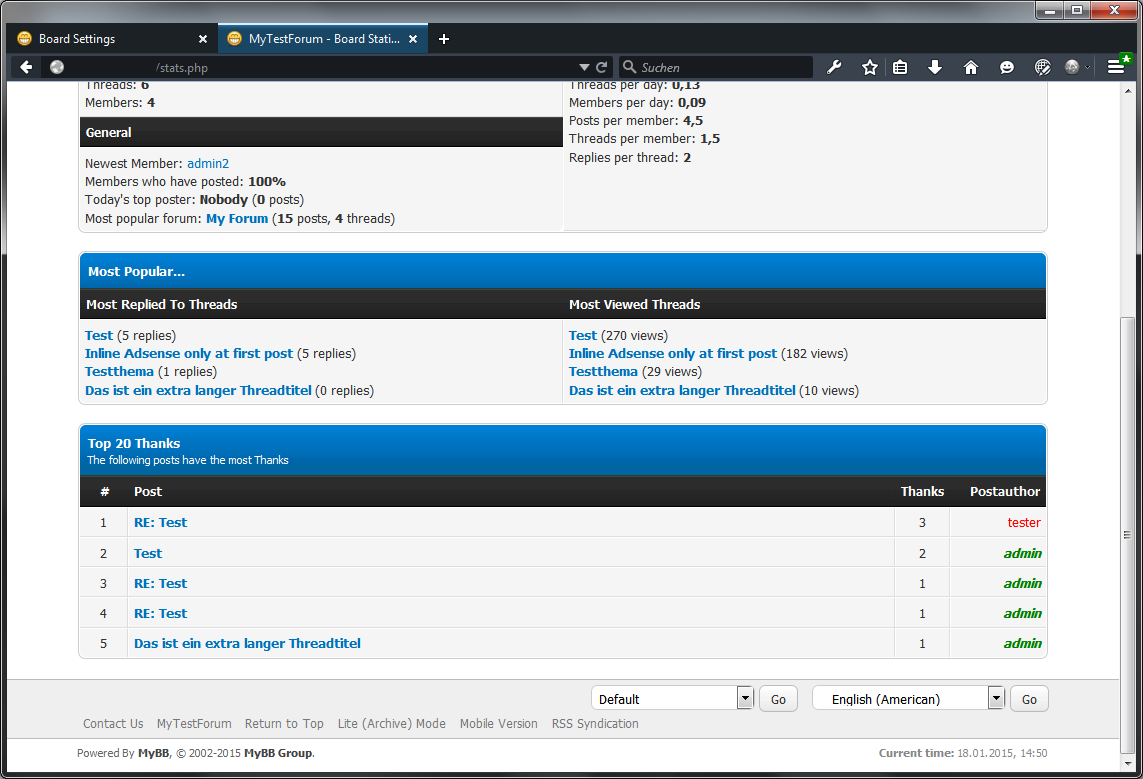1143x779 pixels.
Task: Click the browser back arrow button
Action: [x=26, y=67]
